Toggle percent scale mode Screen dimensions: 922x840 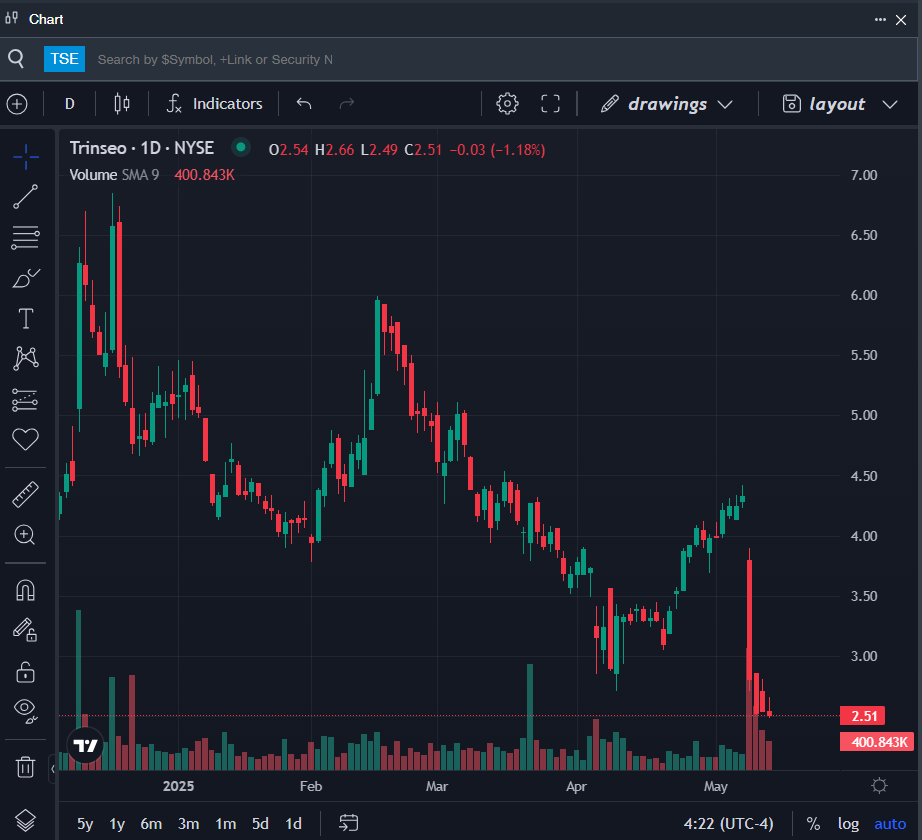coord(813,824)
